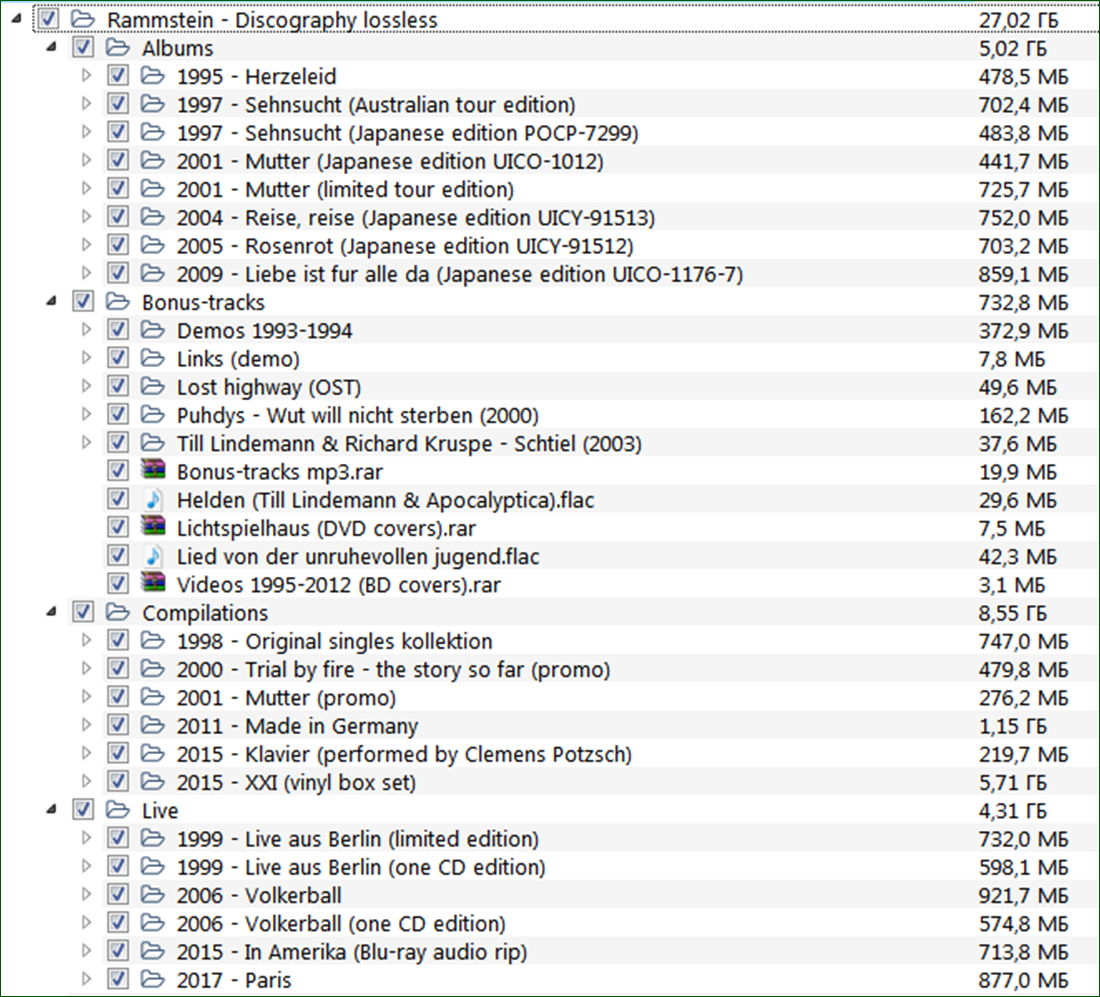Click folder icon of Lost highway (OST)
Screen dimensions: 1100x997
pos(152,387)
